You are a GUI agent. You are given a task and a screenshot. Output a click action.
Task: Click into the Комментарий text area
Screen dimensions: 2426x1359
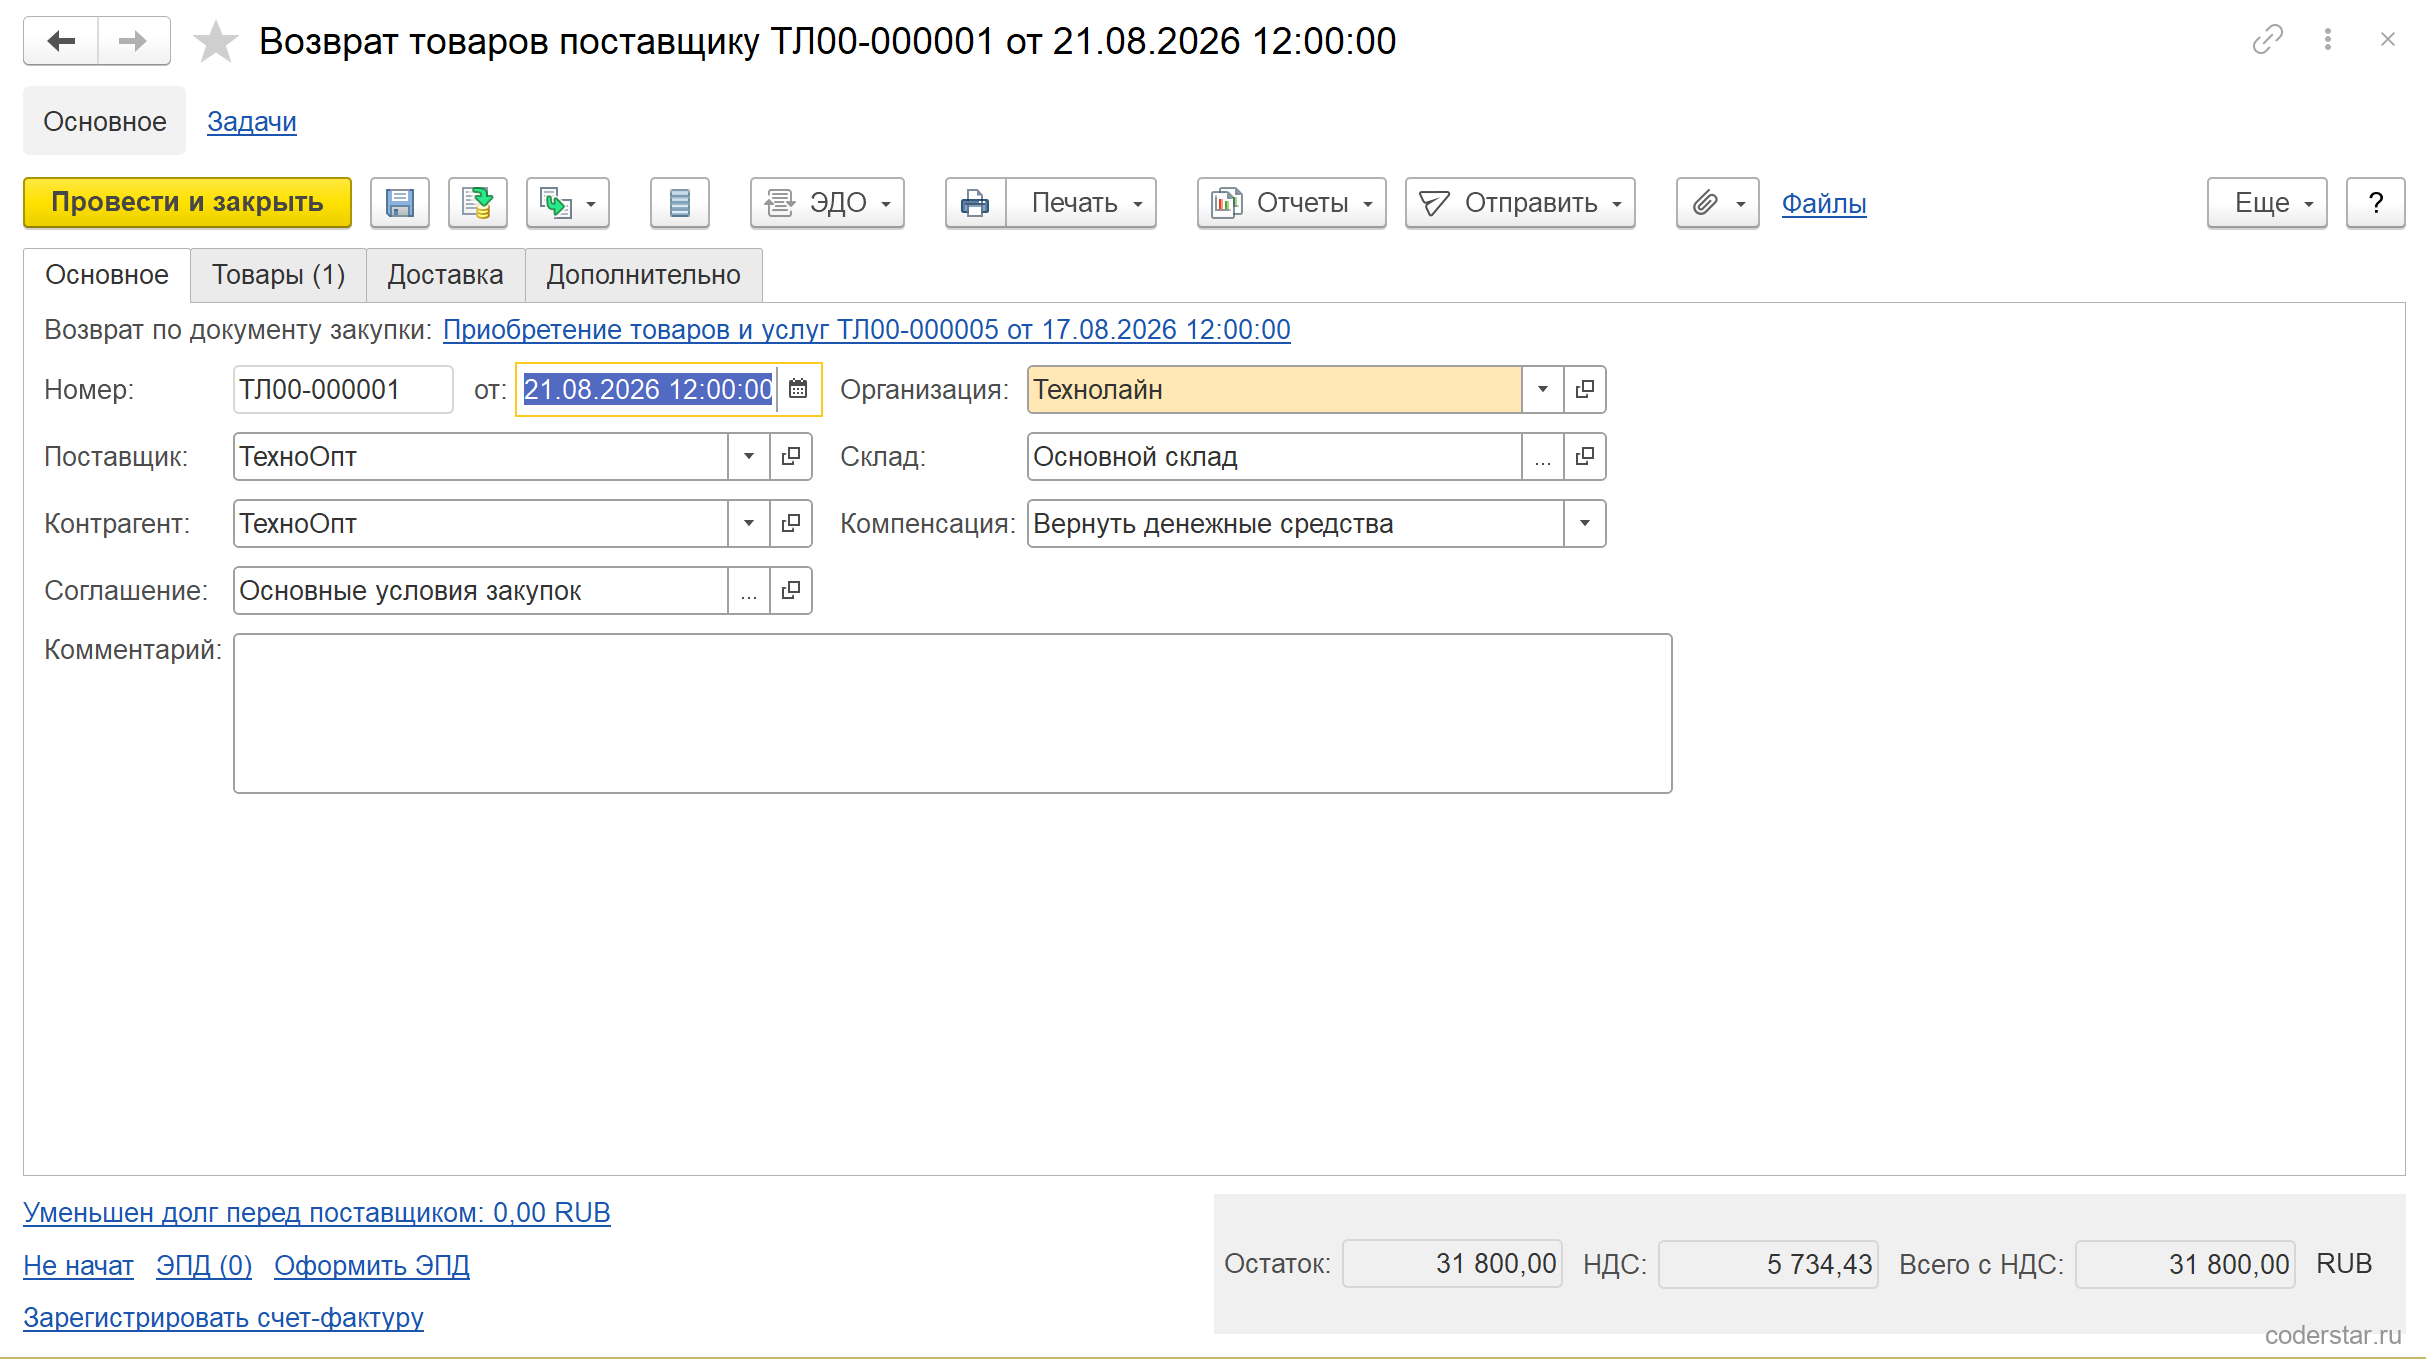(953, 713)
